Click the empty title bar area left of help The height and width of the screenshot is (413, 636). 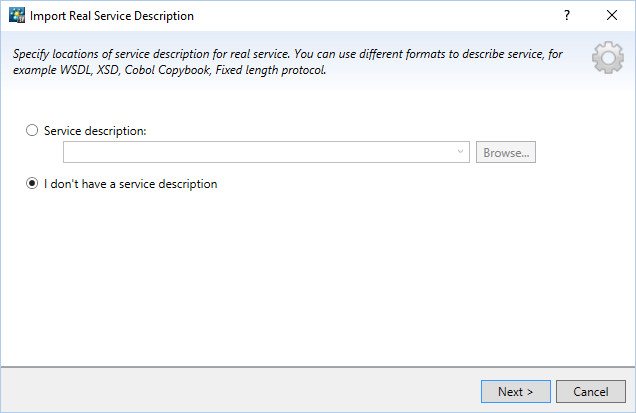[x=380, y=16]
